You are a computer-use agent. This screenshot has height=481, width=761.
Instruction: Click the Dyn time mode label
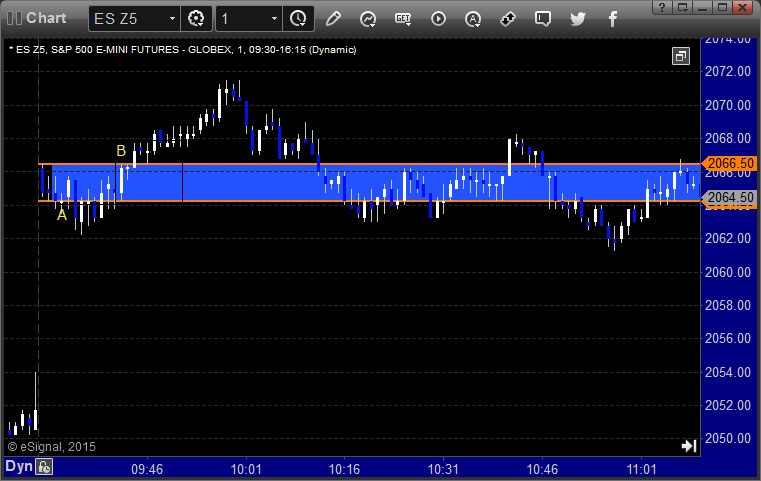tap(19, 466)
